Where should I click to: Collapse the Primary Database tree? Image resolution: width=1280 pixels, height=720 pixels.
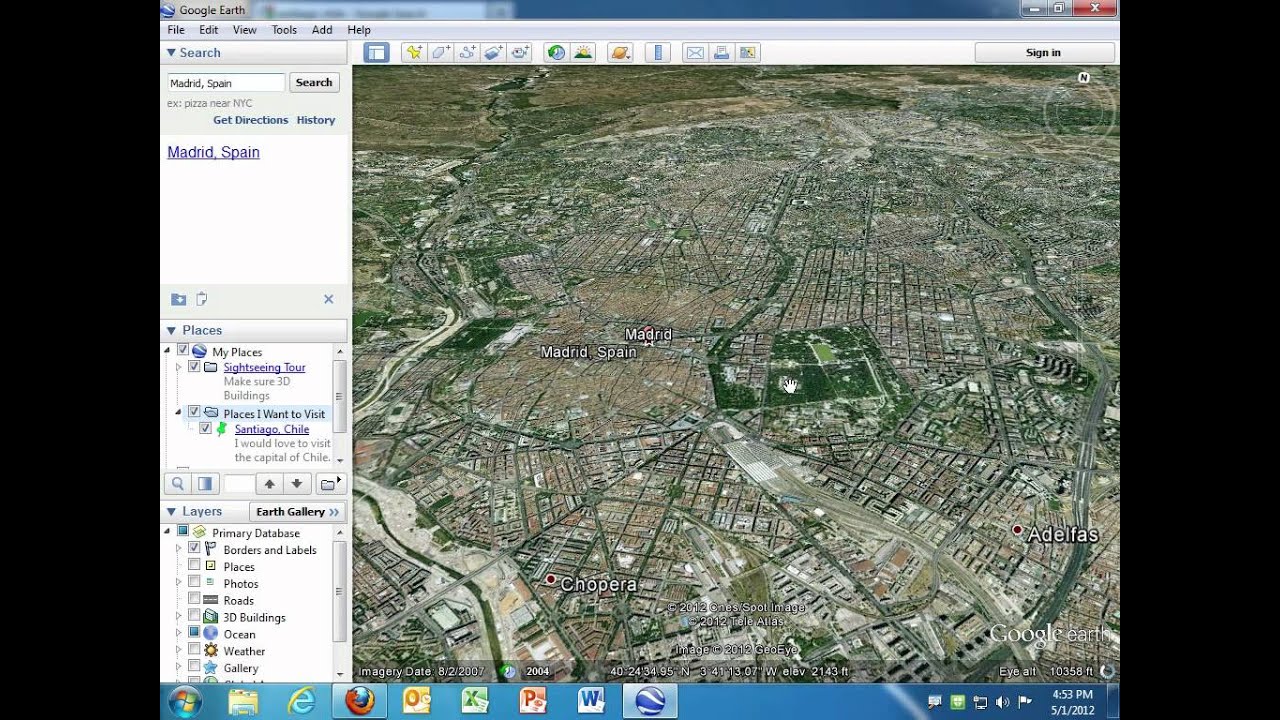[x=168, y=532]
